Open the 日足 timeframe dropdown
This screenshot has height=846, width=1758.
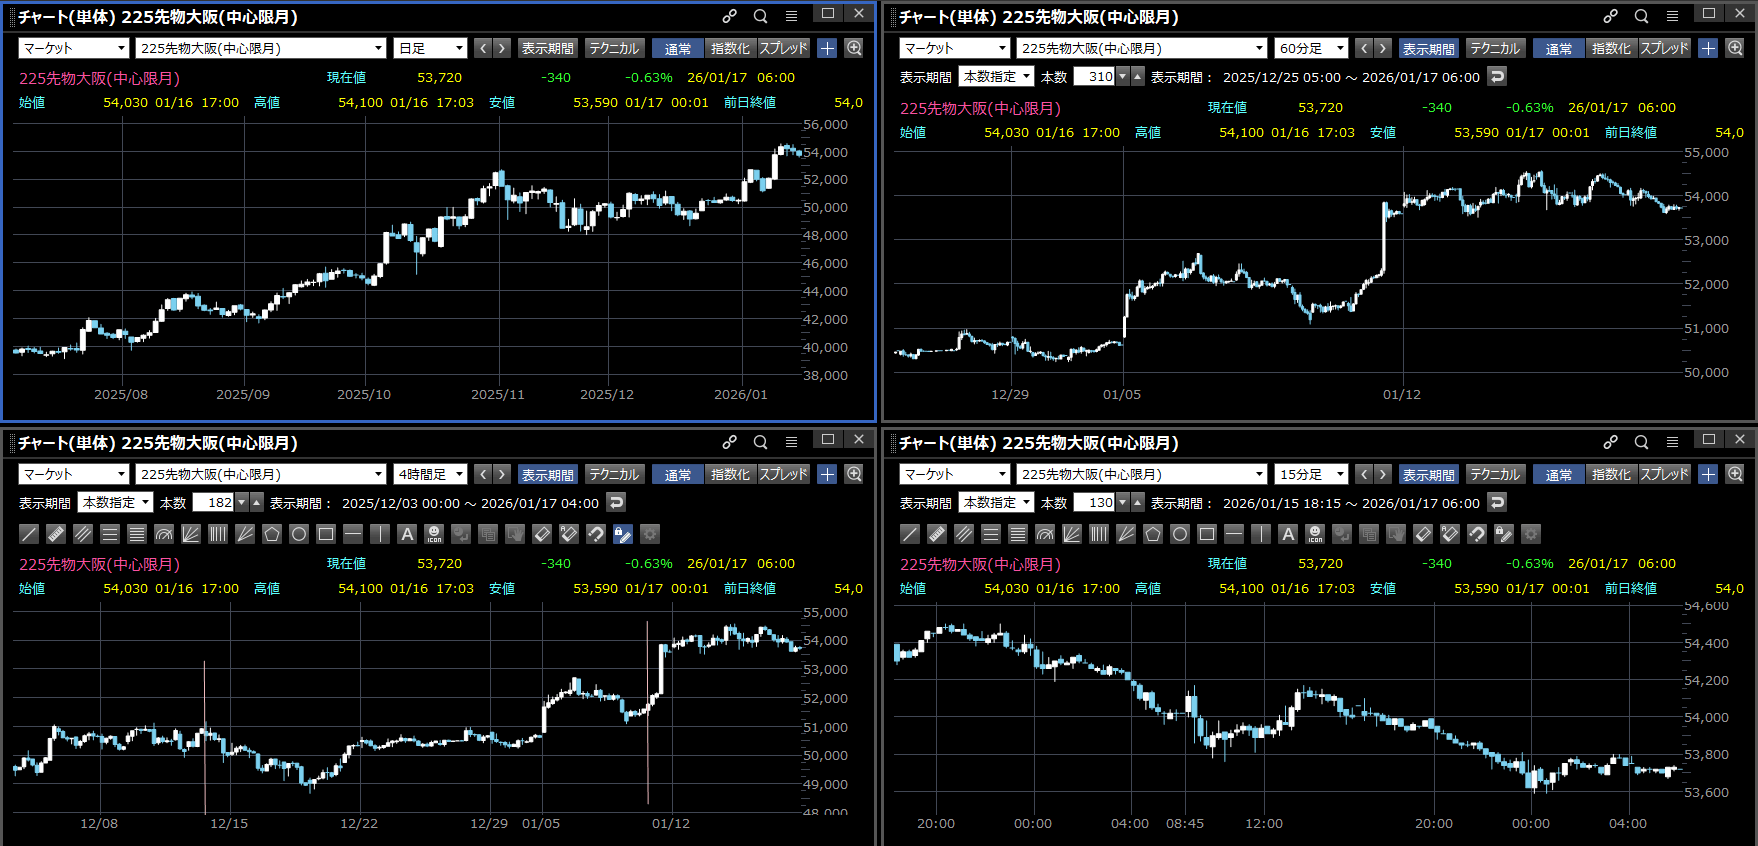click(431, 48)
